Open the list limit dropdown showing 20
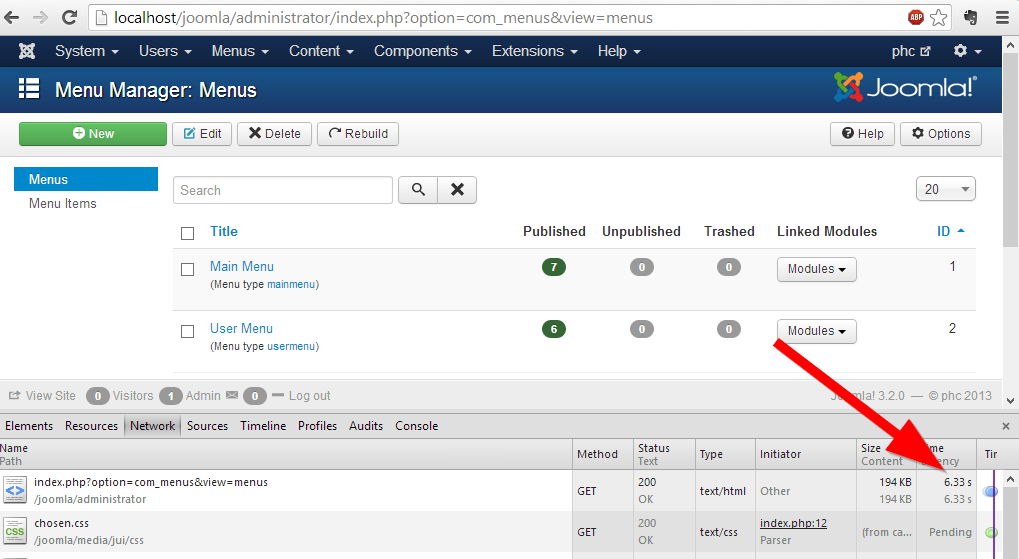Viewport: 1019px width, 559px height. pos(946,189)
